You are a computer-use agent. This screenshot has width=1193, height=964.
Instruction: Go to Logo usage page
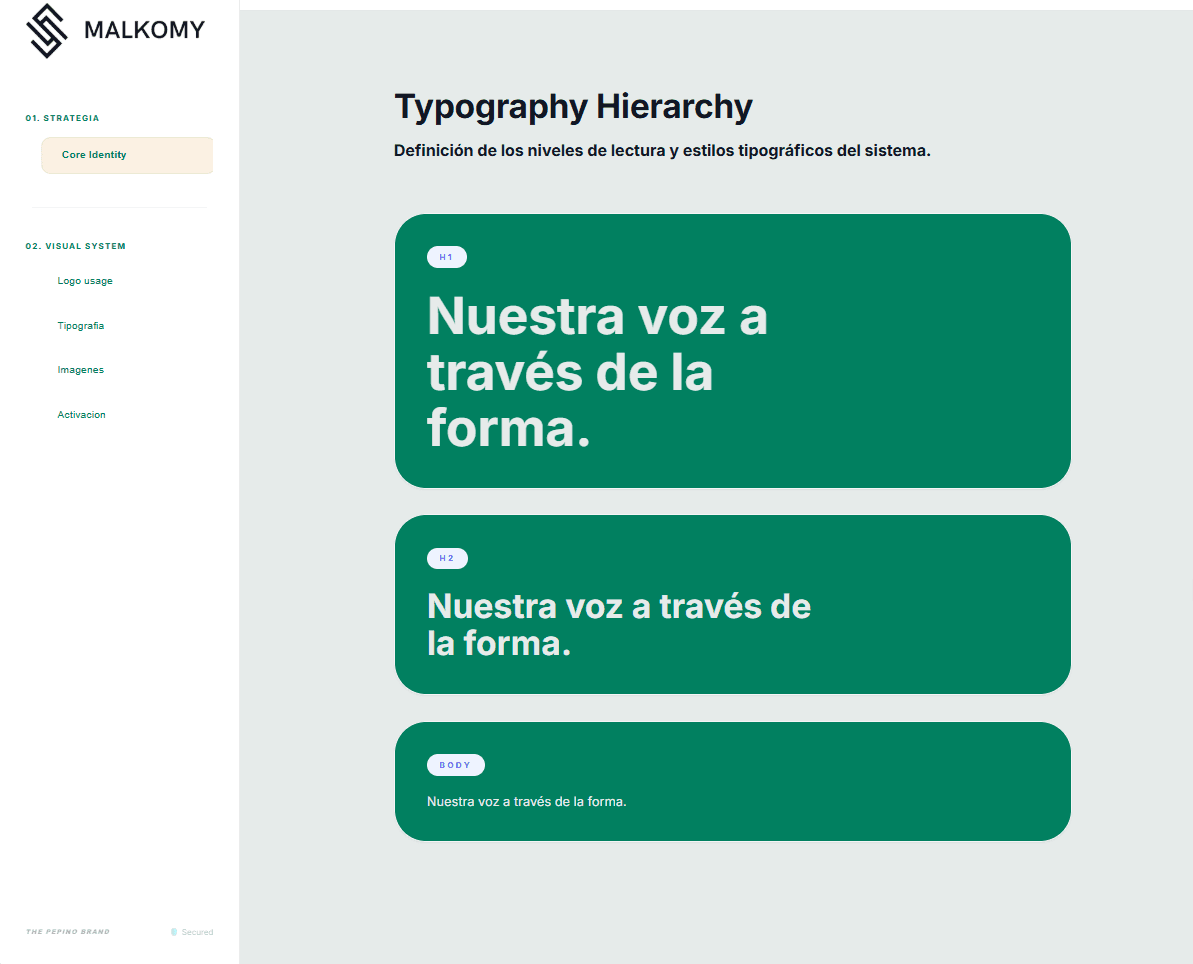pos(85,281)
